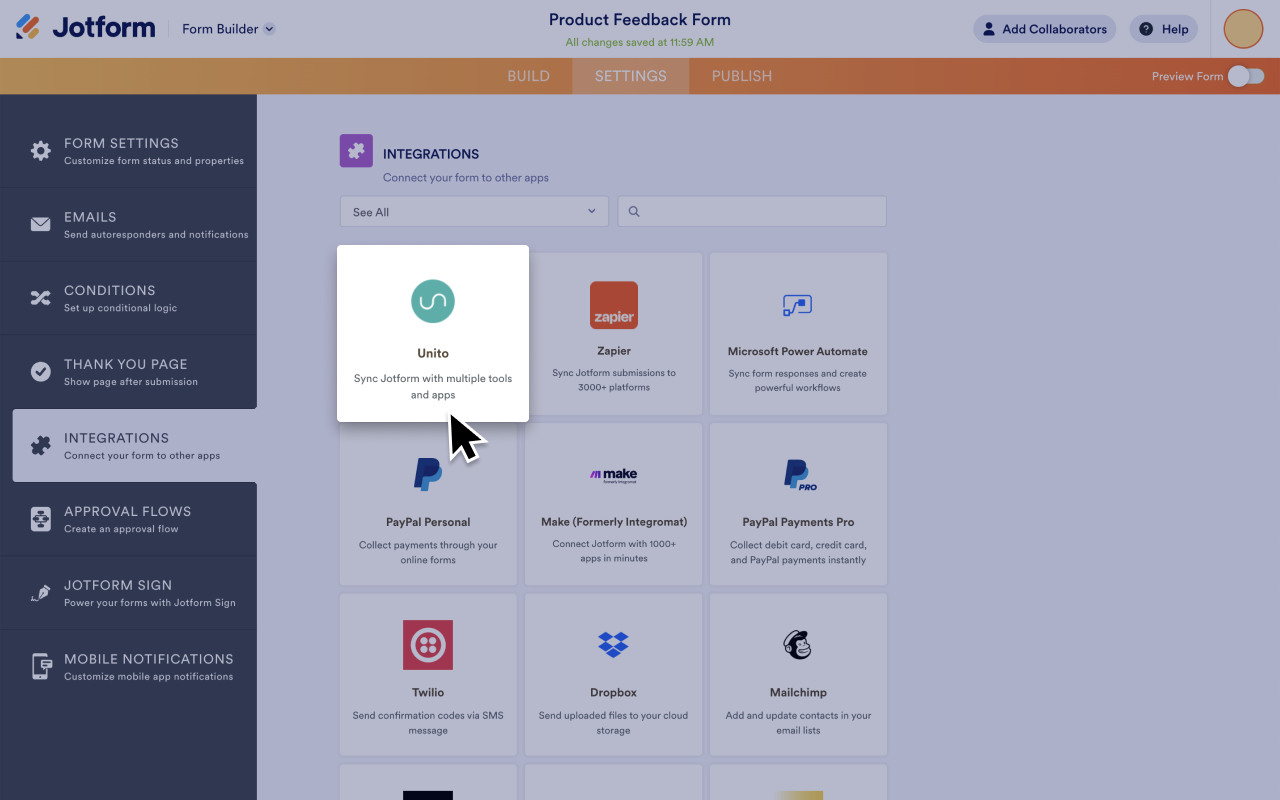Open Form Settings in the sidebar
1280x800 pixels.
tap(134, 151)
